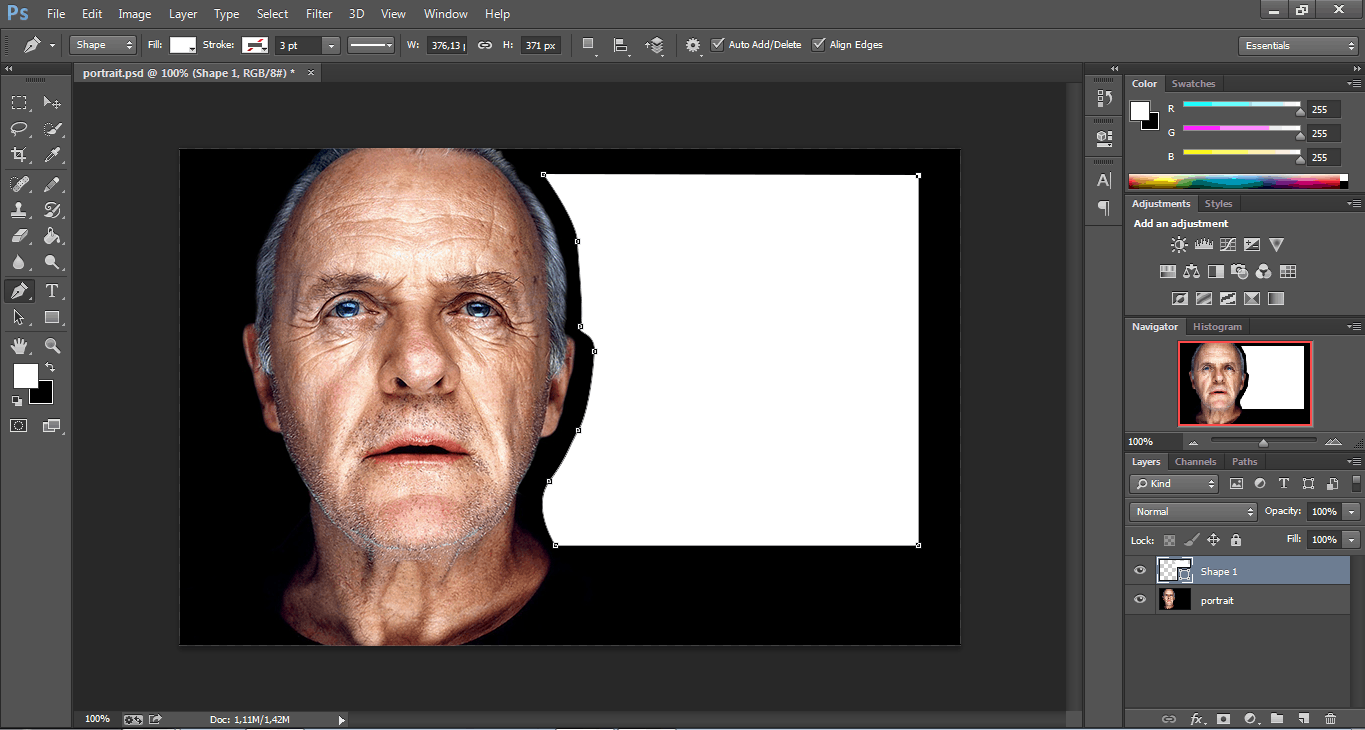This screenshot has width=1365, height=730.
Task: Open the layer blend mode Normal dropdown
Action: (1193, 512)
